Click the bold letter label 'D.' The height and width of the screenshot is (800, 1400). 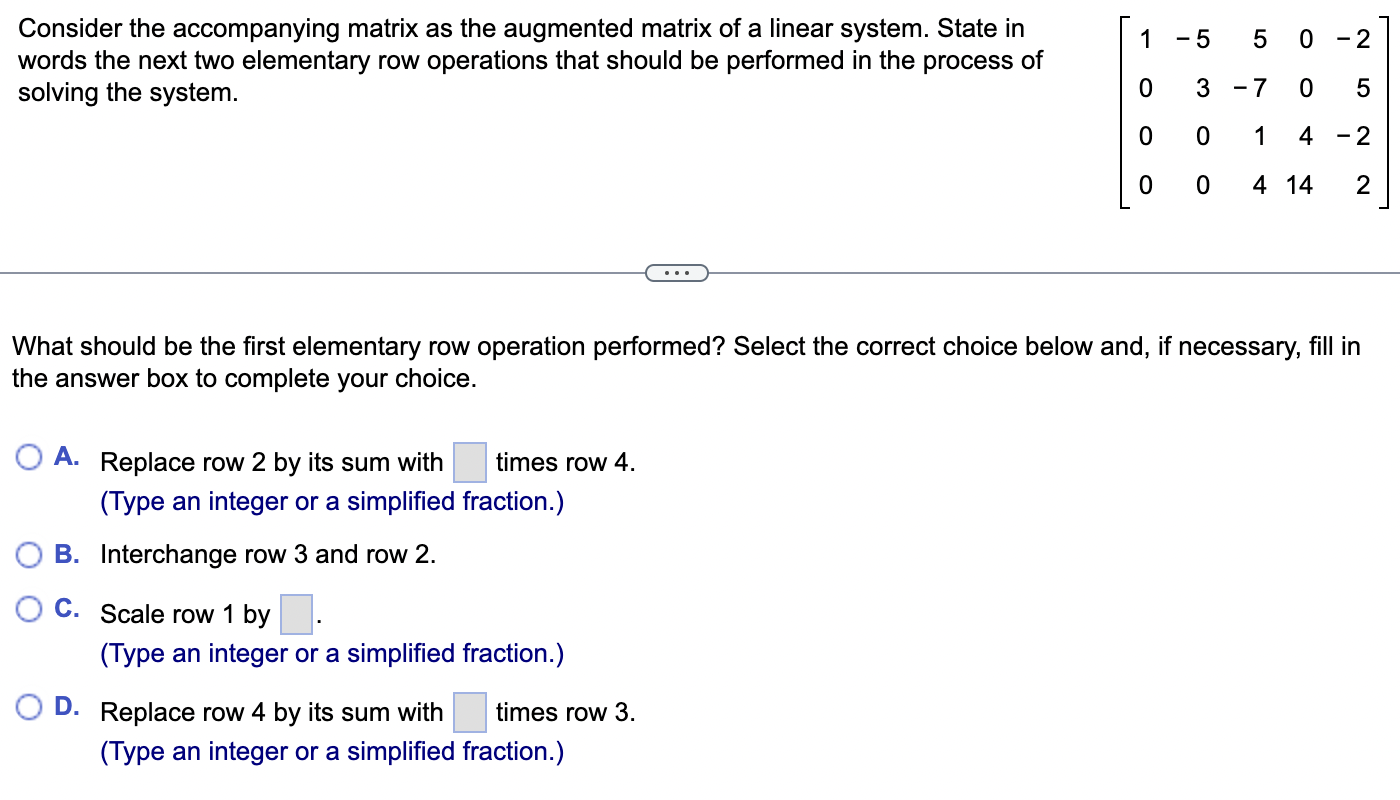pos(66,707)
